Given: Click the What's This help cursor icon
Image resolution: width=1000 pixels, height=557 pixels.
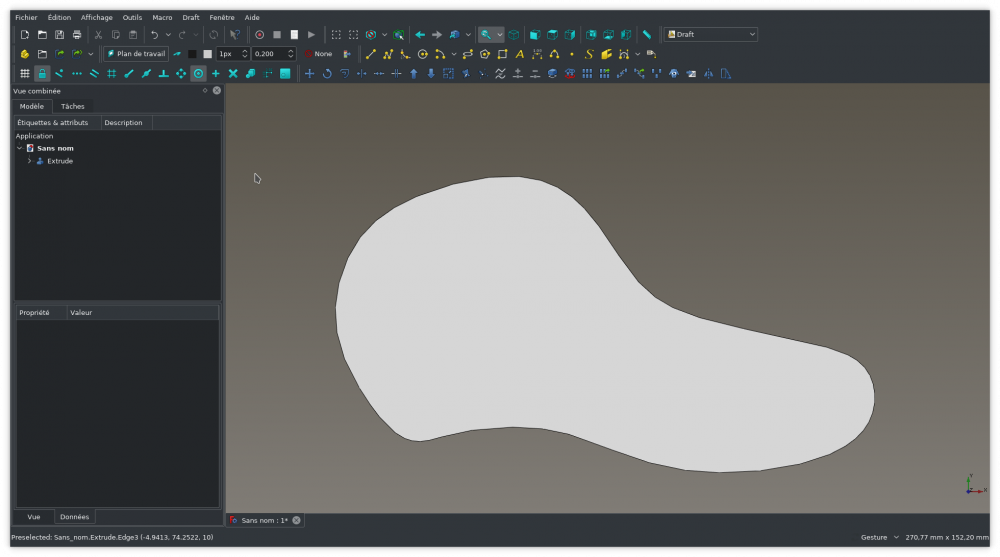Looking at the screenshot, I should (x=235, y=34).
